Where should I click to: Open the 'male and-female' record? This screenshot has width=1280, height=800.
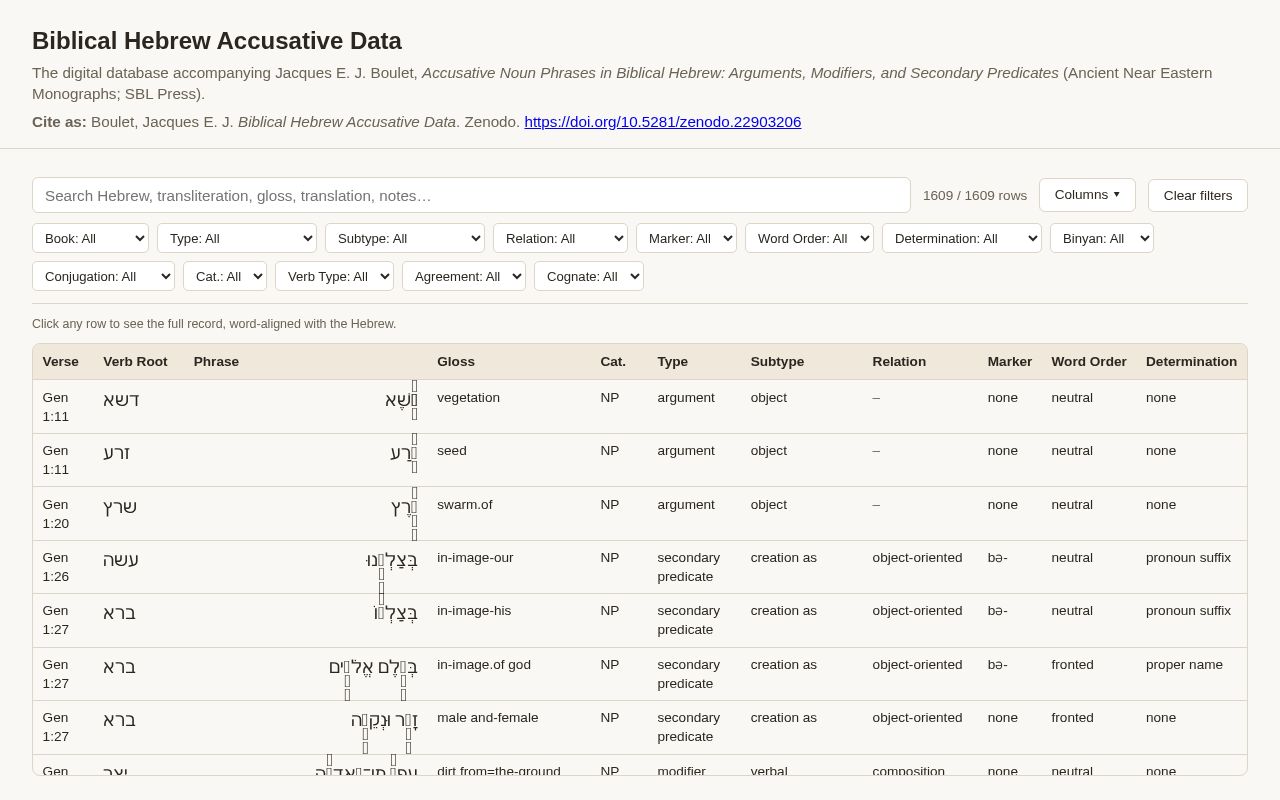coord(640,728)
